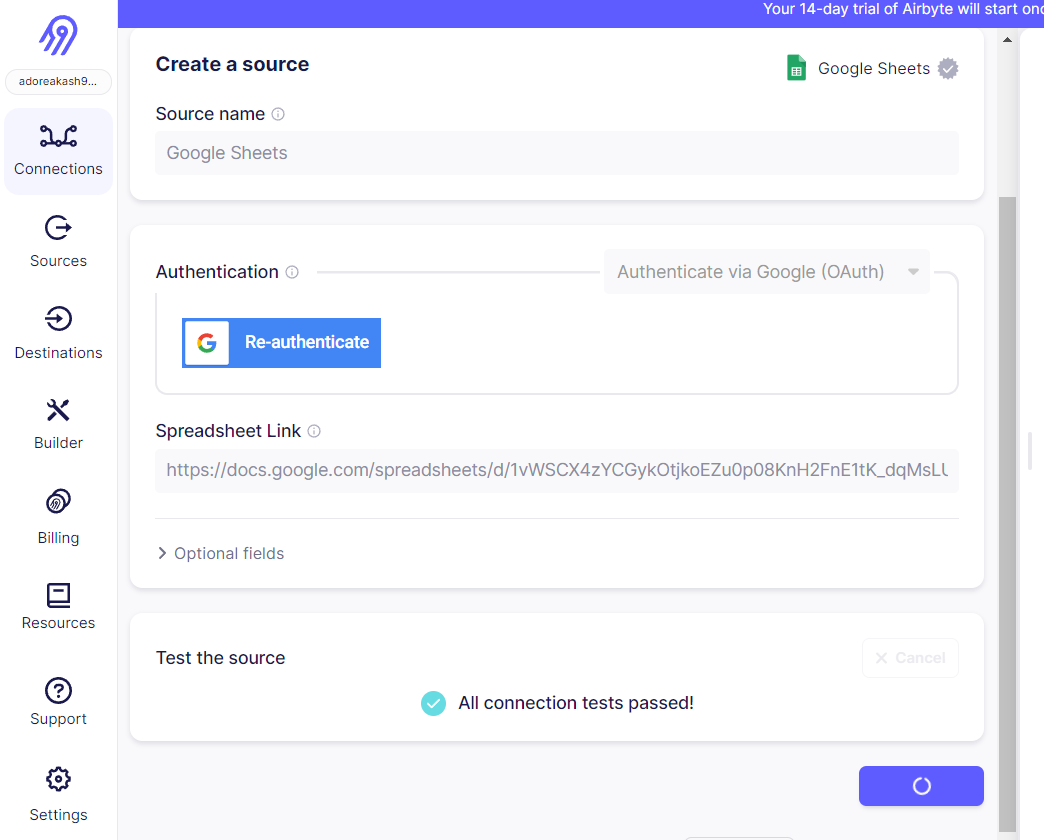
Task: Click the Spreadsheet Link input field
Action: (557, 471)
